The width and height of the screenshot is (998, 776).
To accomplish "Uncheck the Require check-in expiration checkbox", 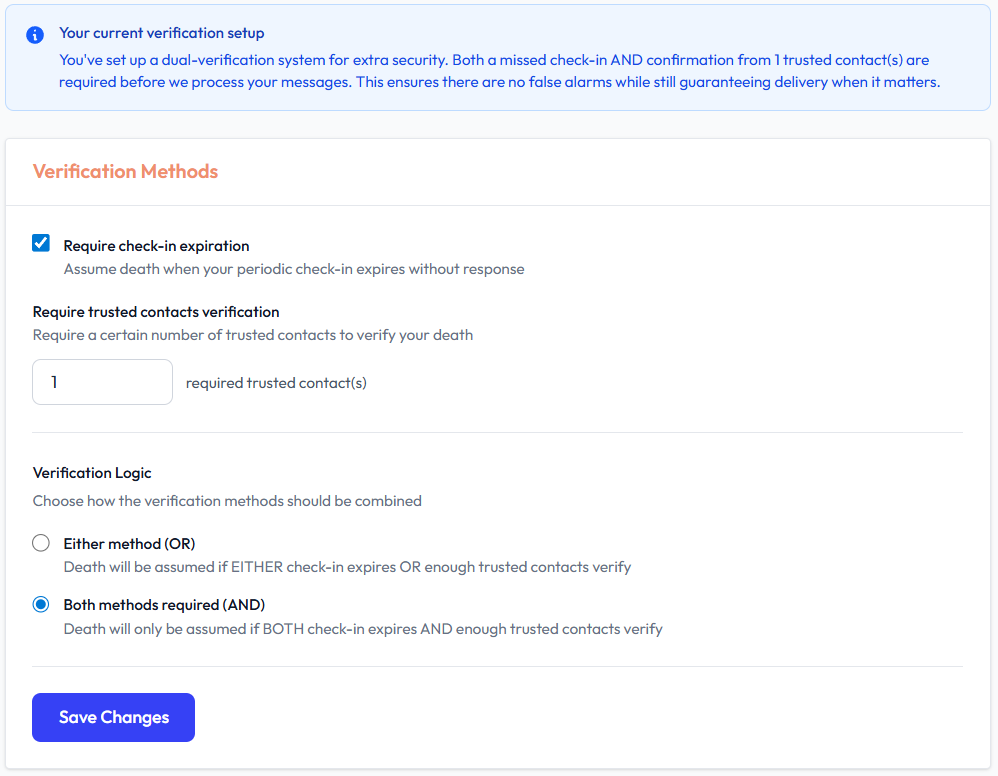I will (41, 243).
